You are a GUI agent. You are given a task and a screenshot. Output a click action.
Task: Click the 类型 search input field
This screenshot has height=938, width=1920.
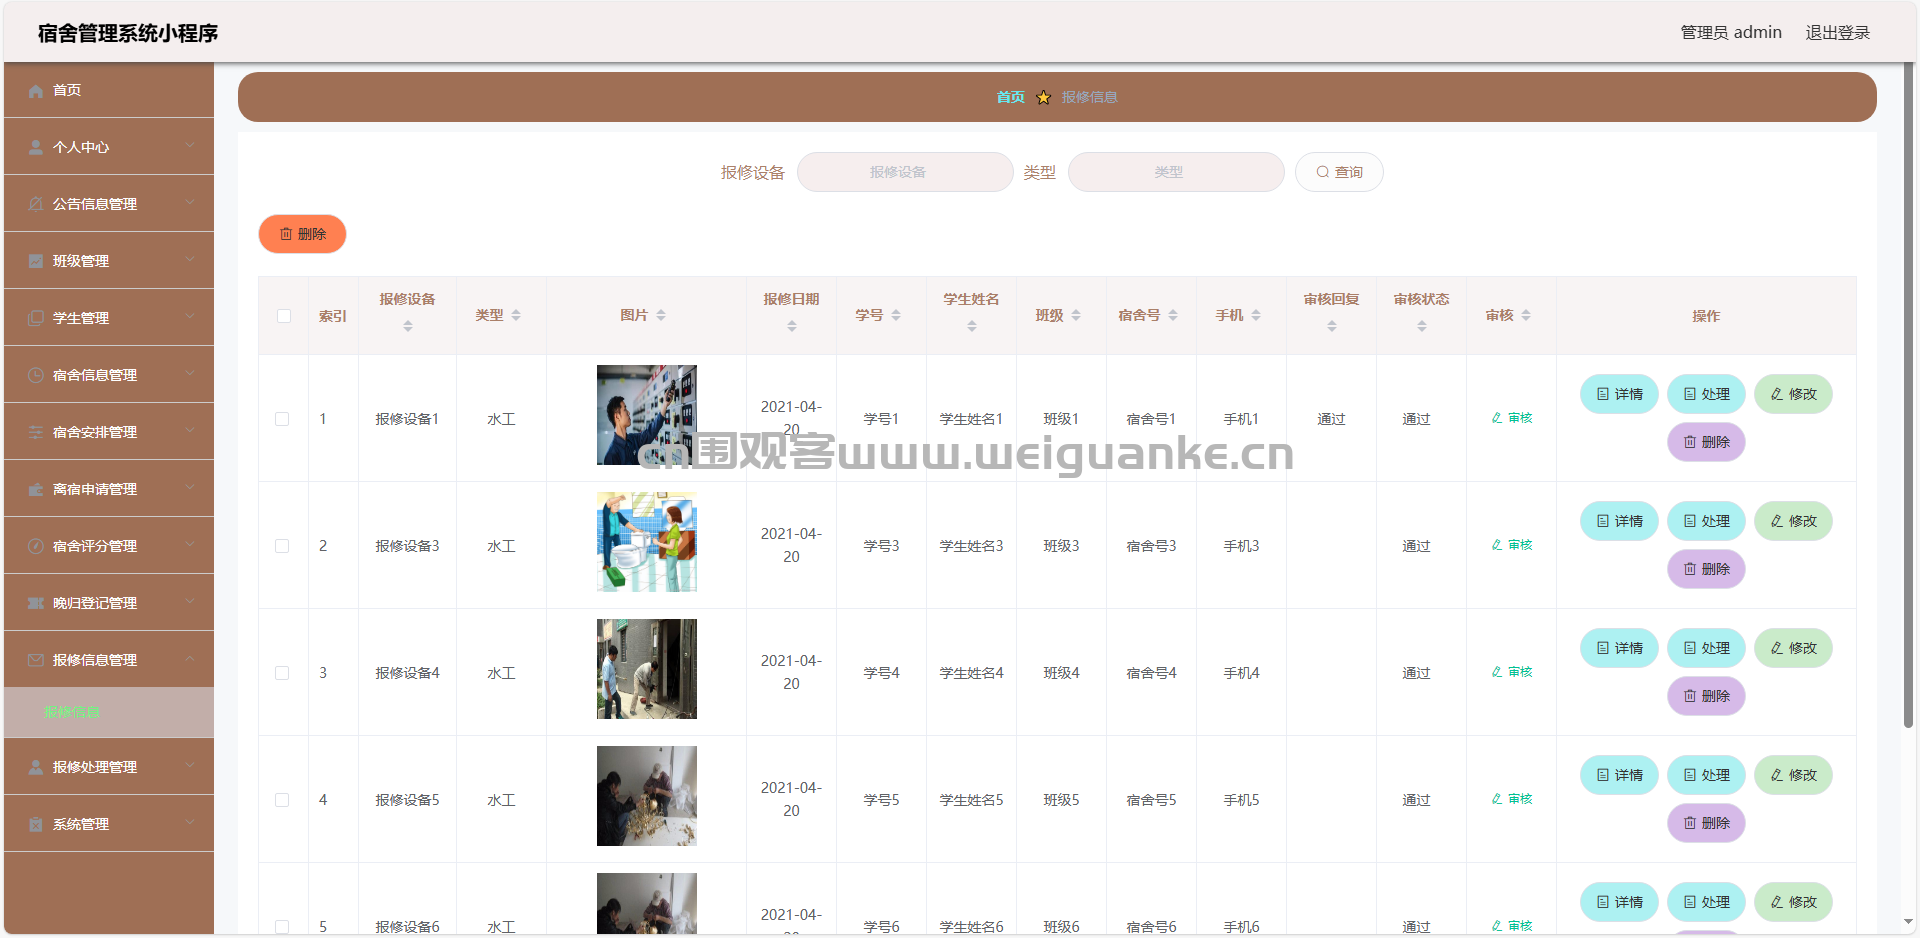point(1176,172)
